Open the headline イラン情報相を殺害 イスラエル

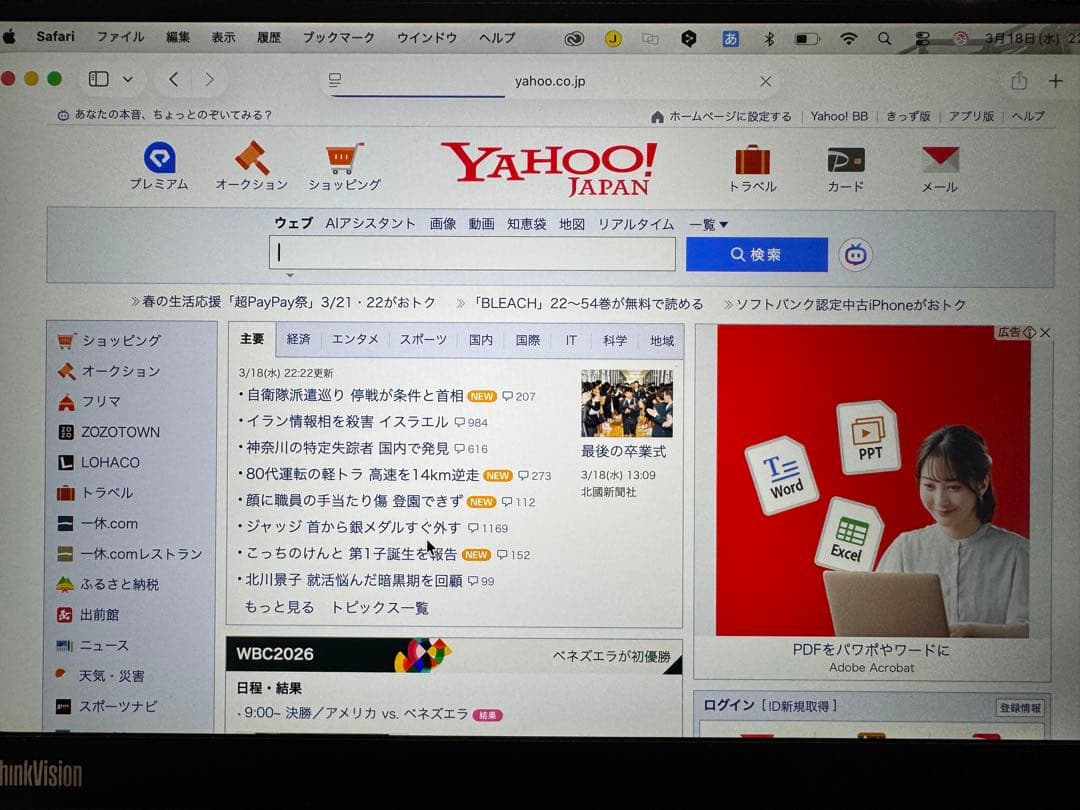347,422
